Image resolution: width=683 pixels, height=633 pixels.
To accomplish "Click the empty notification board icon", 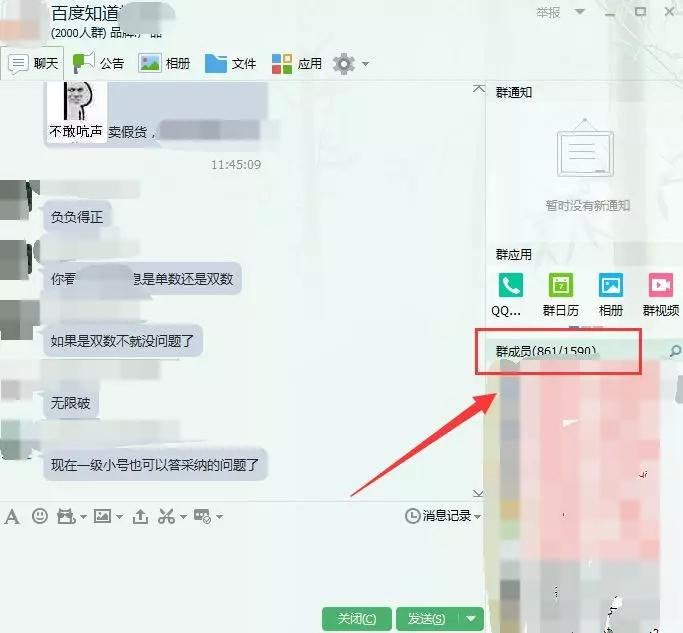I will click(585, 148).
